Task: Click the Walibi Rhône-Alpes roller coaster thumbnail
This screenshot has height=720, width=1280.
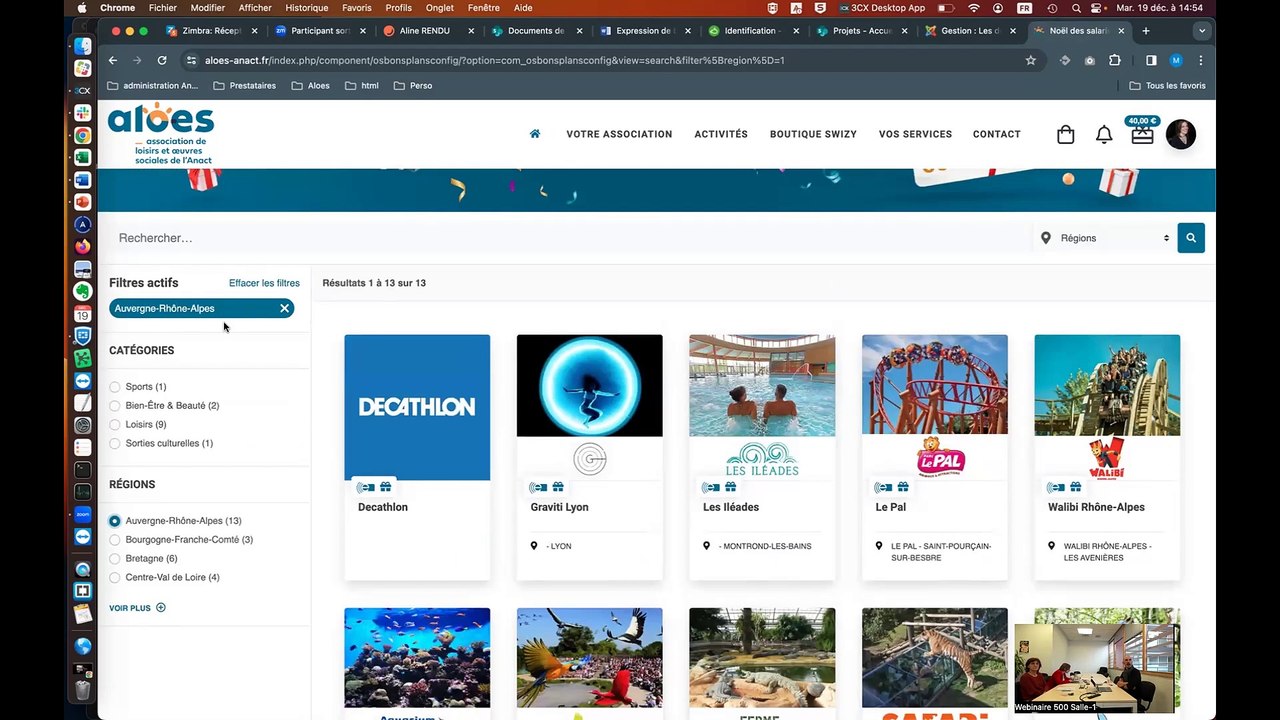Action: [x=1107, y=385]
